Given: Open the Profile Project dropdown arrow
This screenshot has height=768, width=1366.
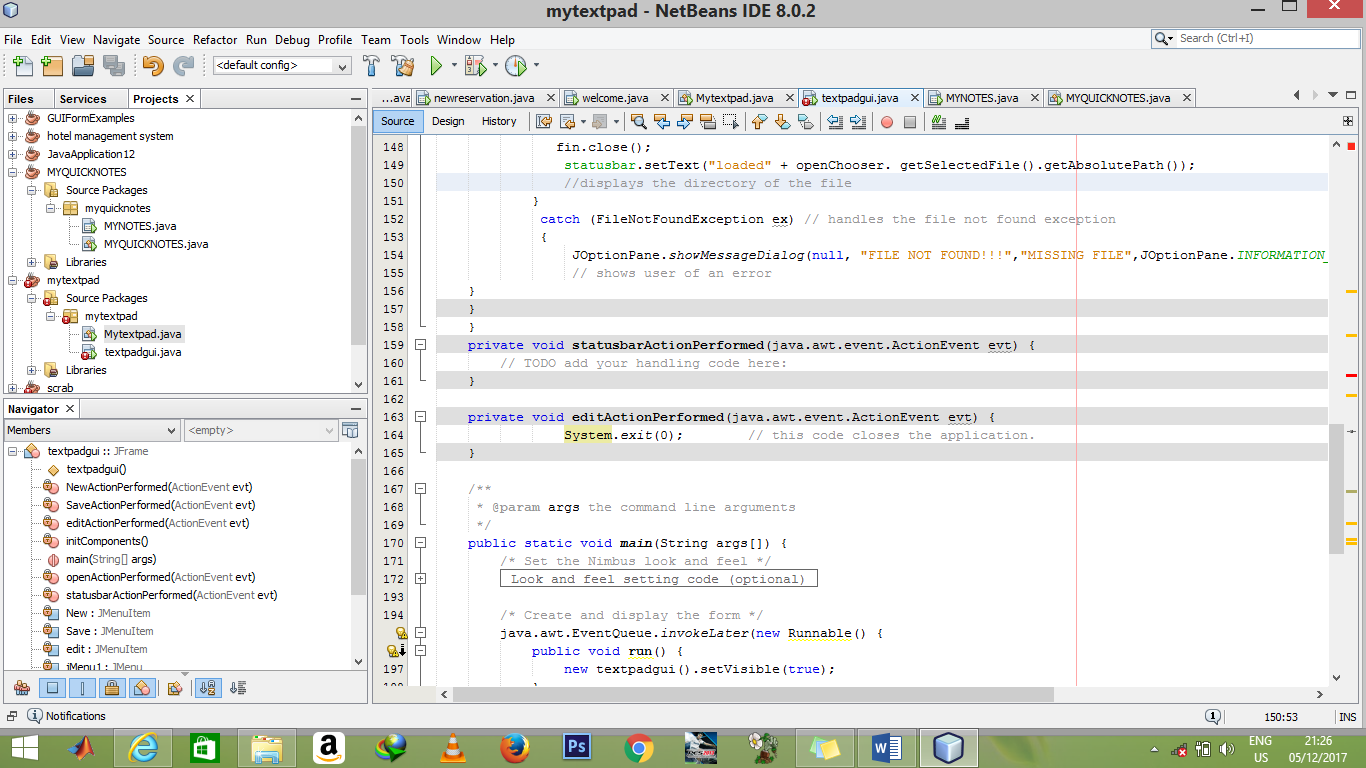Looking at the screenshot, I should [x=536, y=66].
